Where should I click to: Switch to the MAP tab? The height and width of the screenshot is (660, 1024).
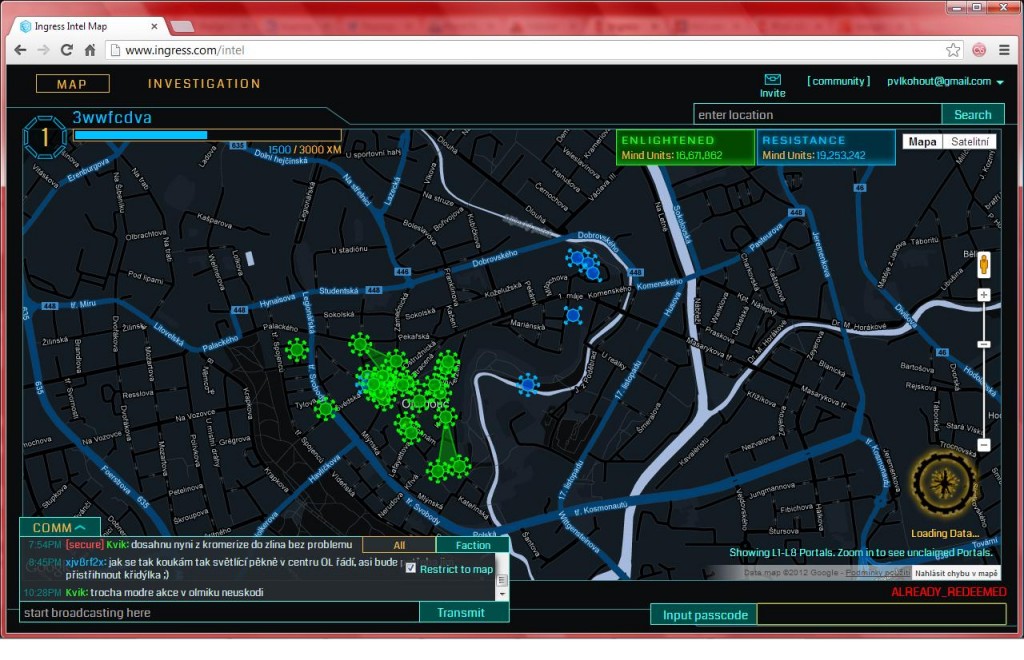pyautogui.click(x=72, y=84)
